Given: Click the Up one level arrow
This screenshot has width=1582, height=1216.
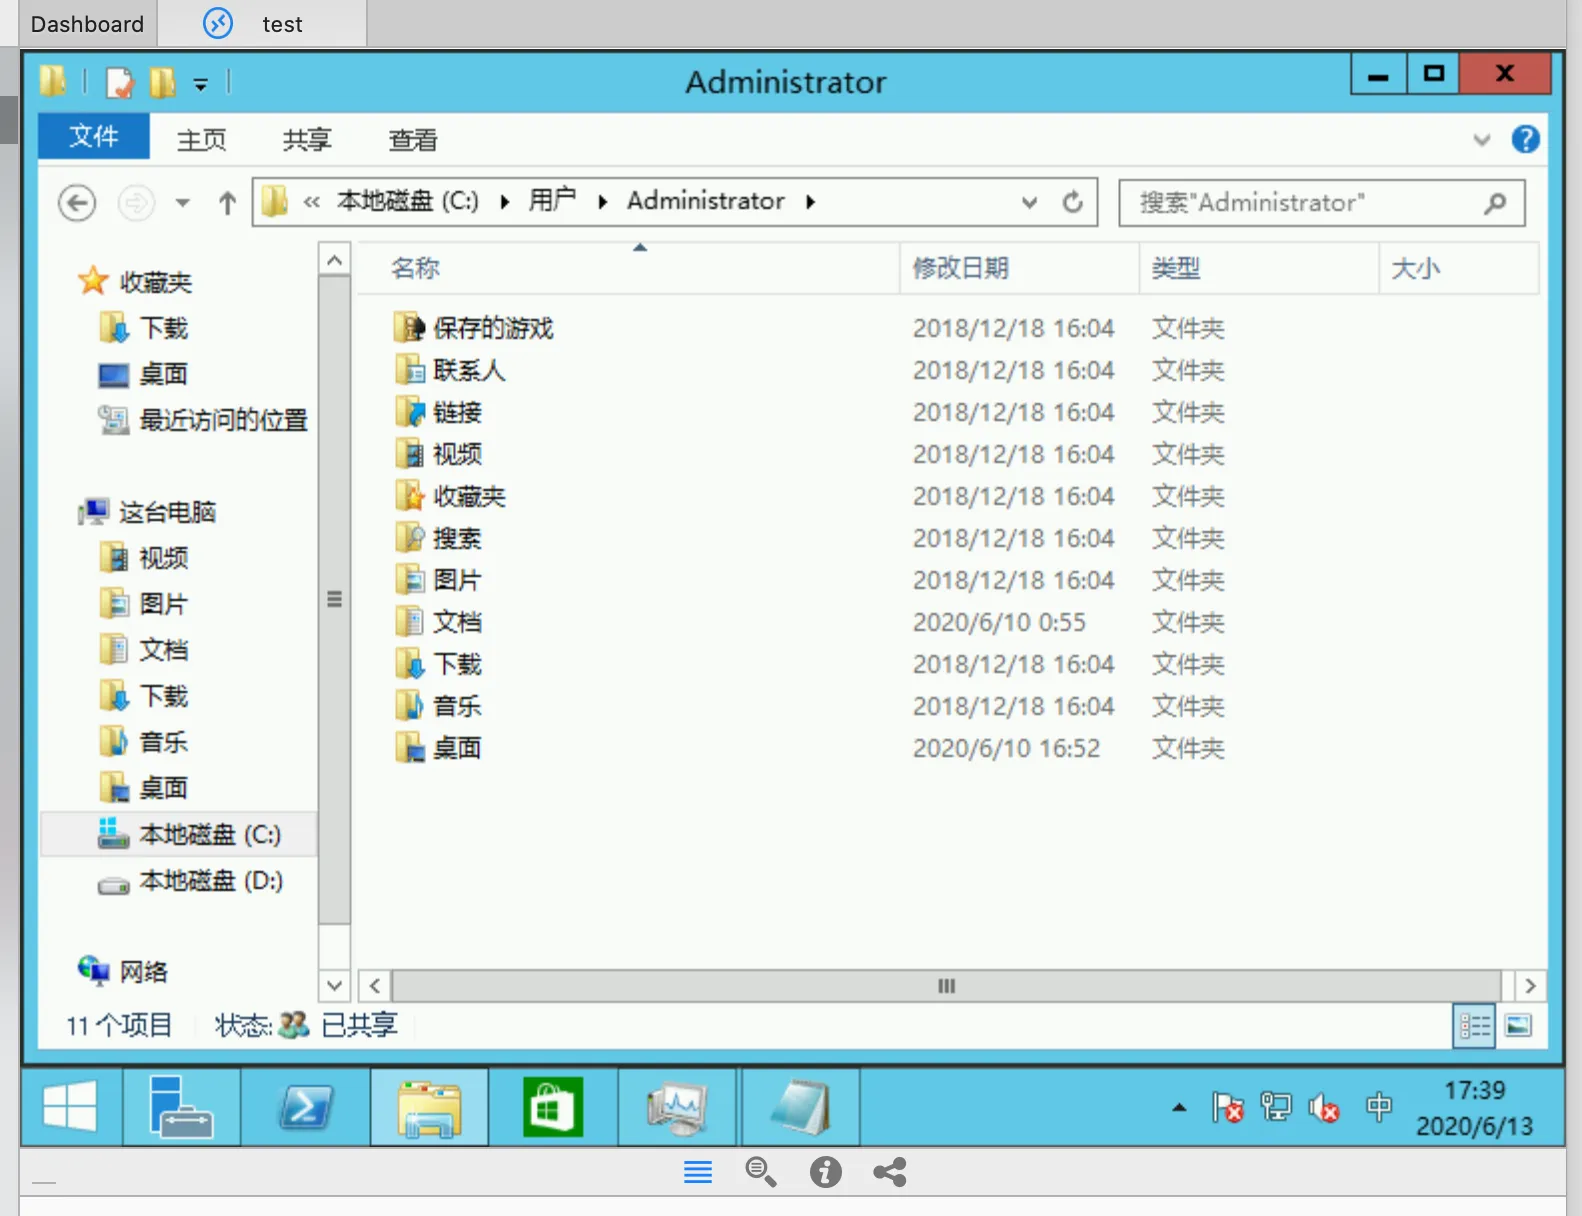Looking at the screenshot, I should (227, 203).
